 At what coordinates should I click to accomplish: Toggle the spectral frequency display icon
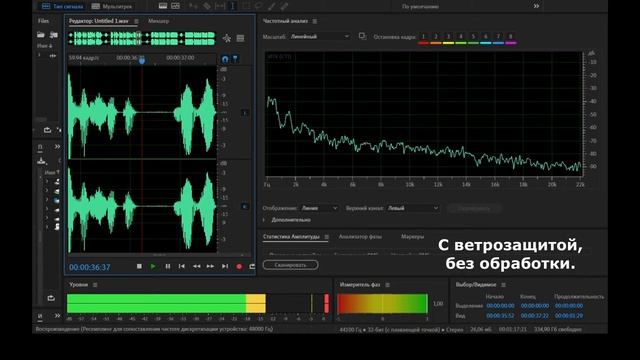pyautogui.click(x=163, y=6)
